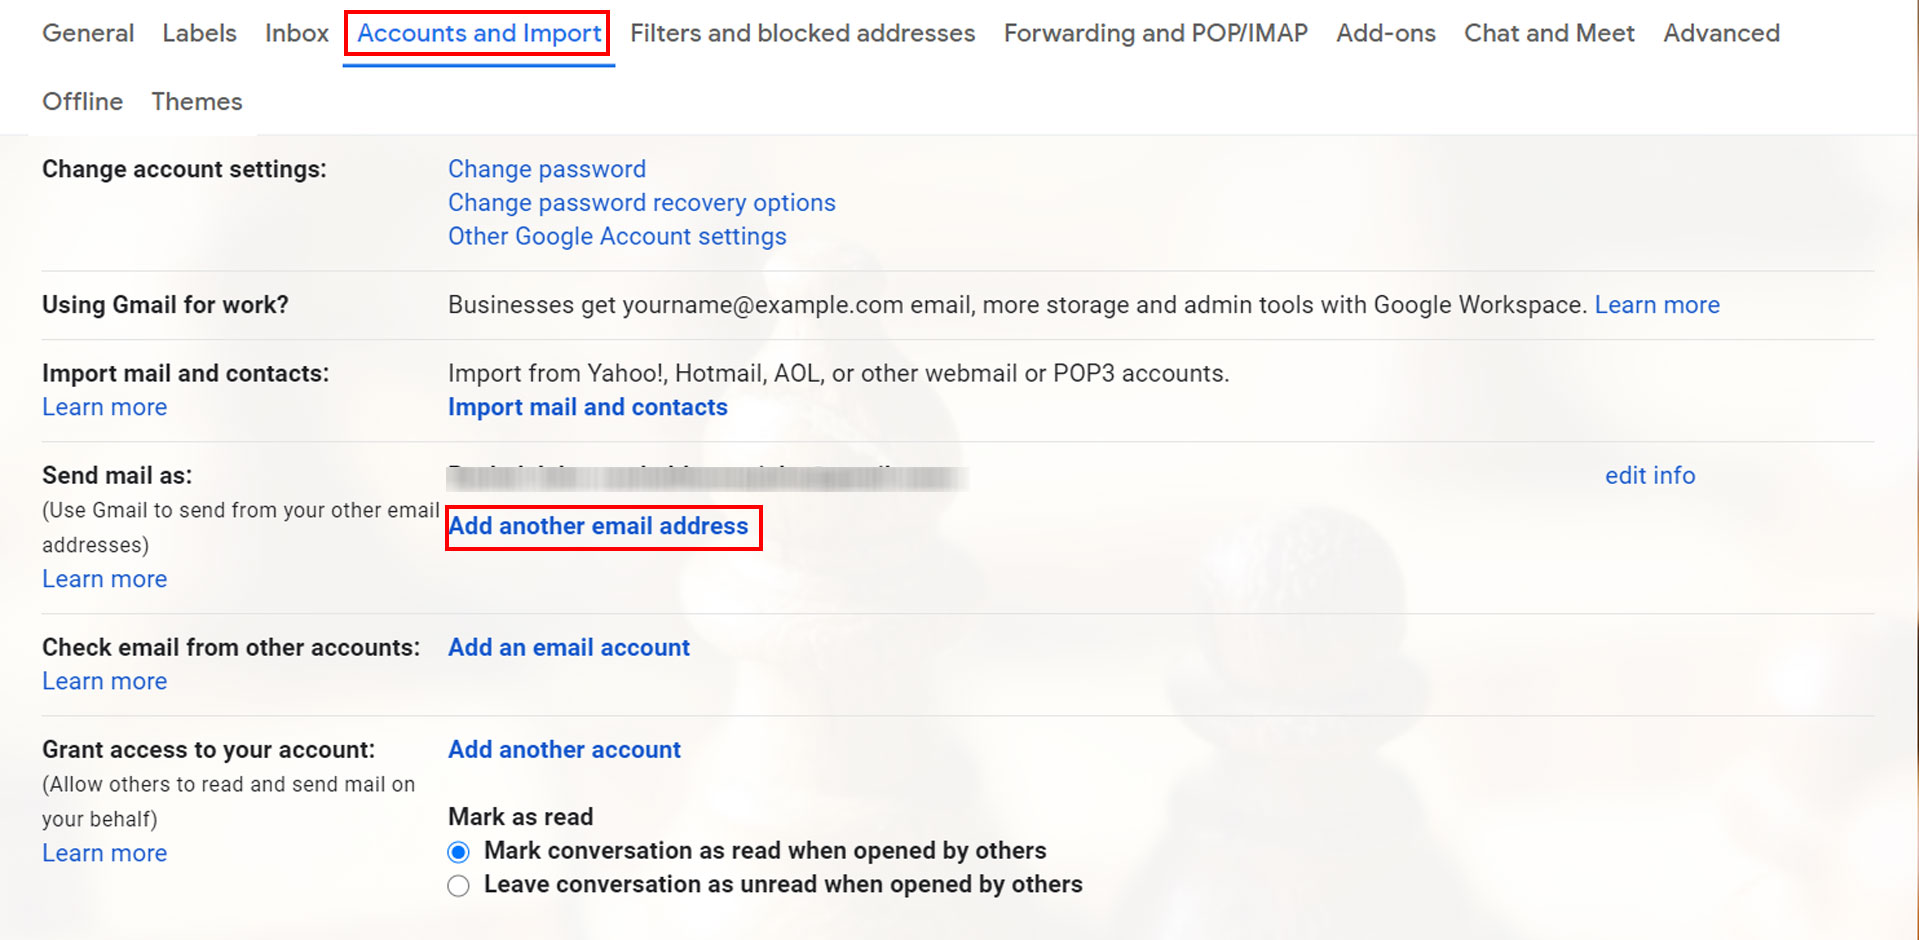Open Other Google Account settings
This screenshot has width=1919, height=940.
tap(616, 236)
